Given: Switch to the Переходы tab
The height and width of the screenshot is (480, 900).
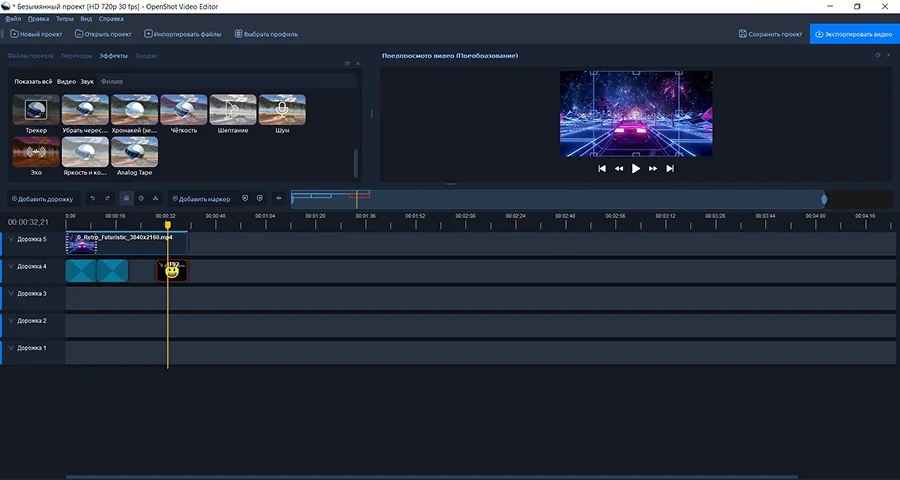Looking at the screenshot, I should click(x=76, y=56).
